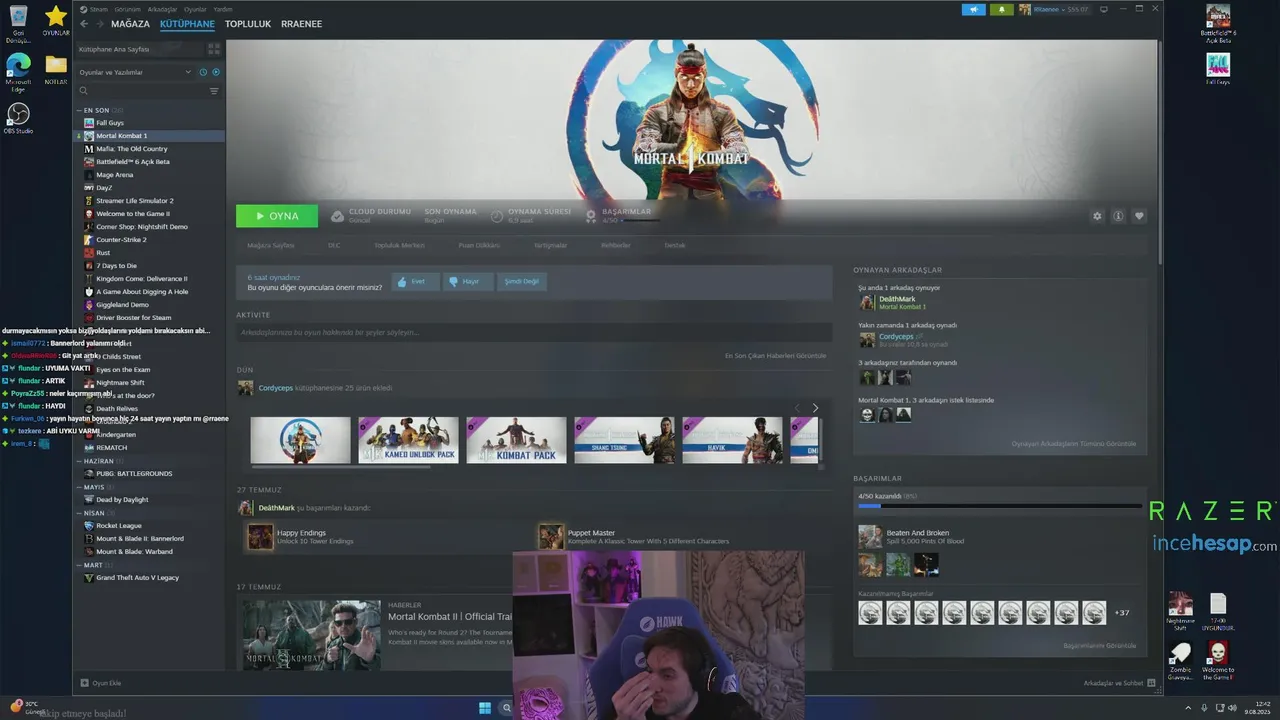Viewport: 1280px width, 720px height.
Task: Click the library search magnifier icon
Action: 84,91
